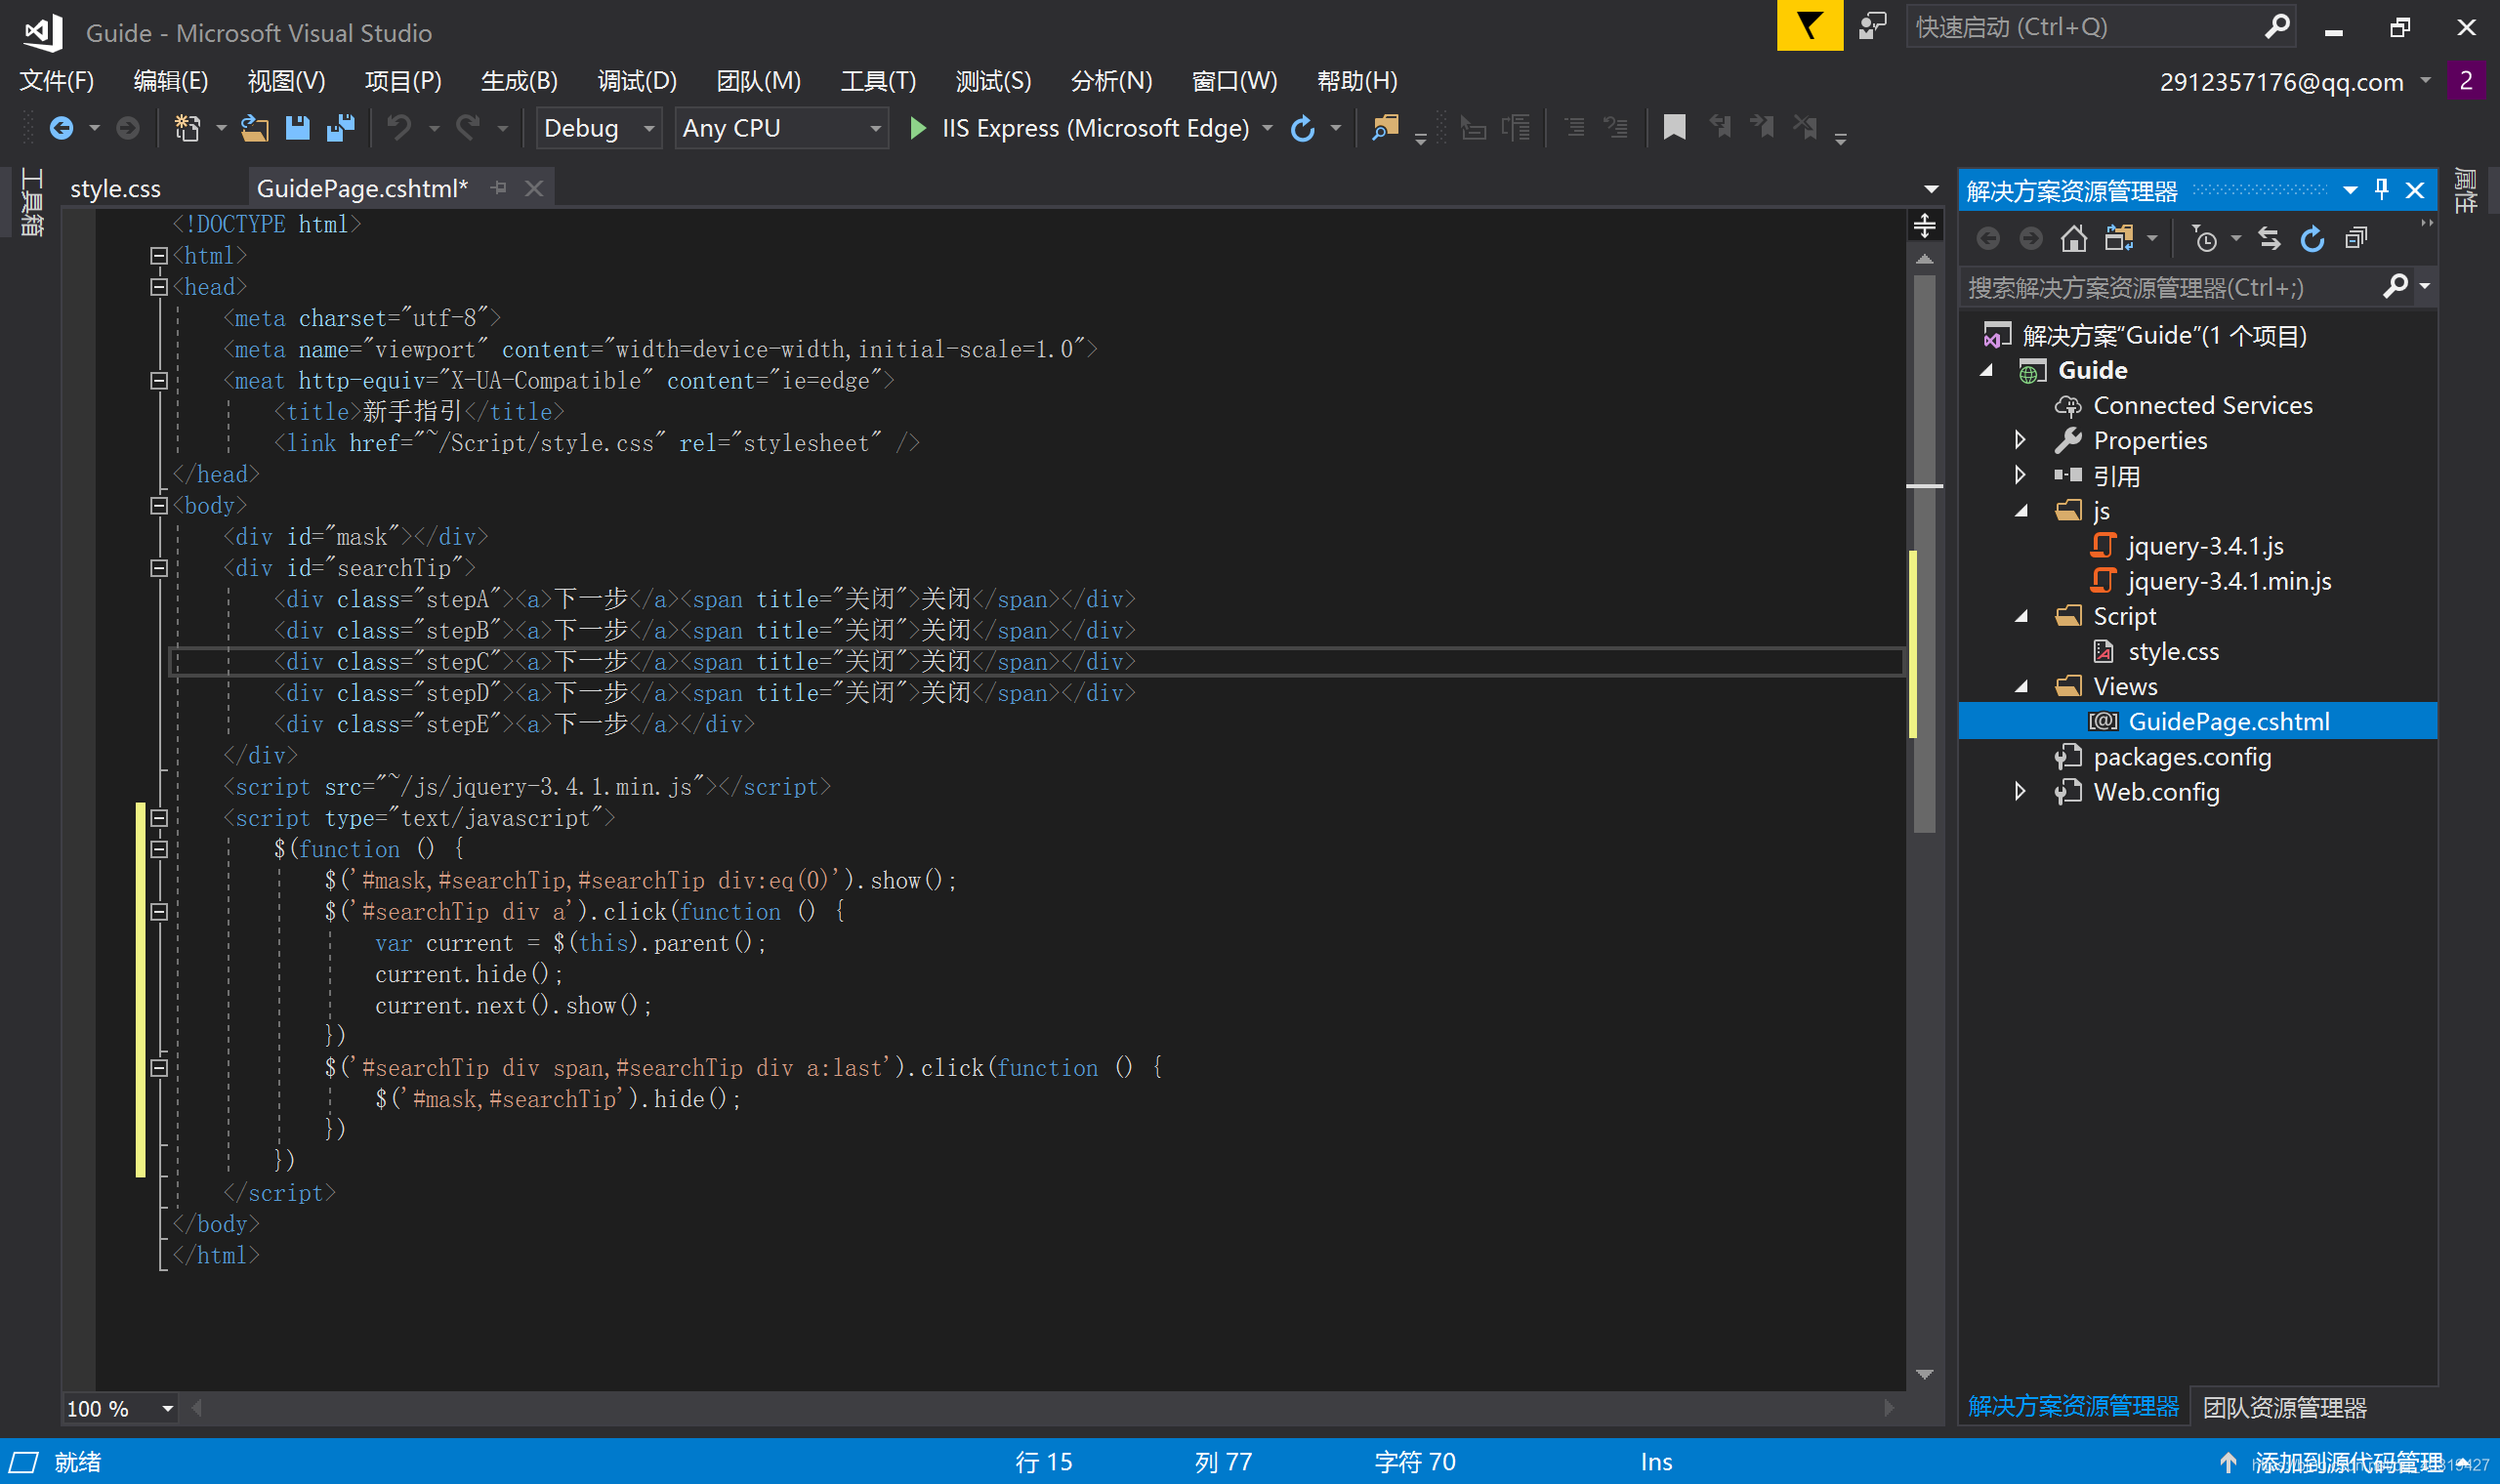
Task: Open the 调试(D) menu
Action: (x=636, y=81)
